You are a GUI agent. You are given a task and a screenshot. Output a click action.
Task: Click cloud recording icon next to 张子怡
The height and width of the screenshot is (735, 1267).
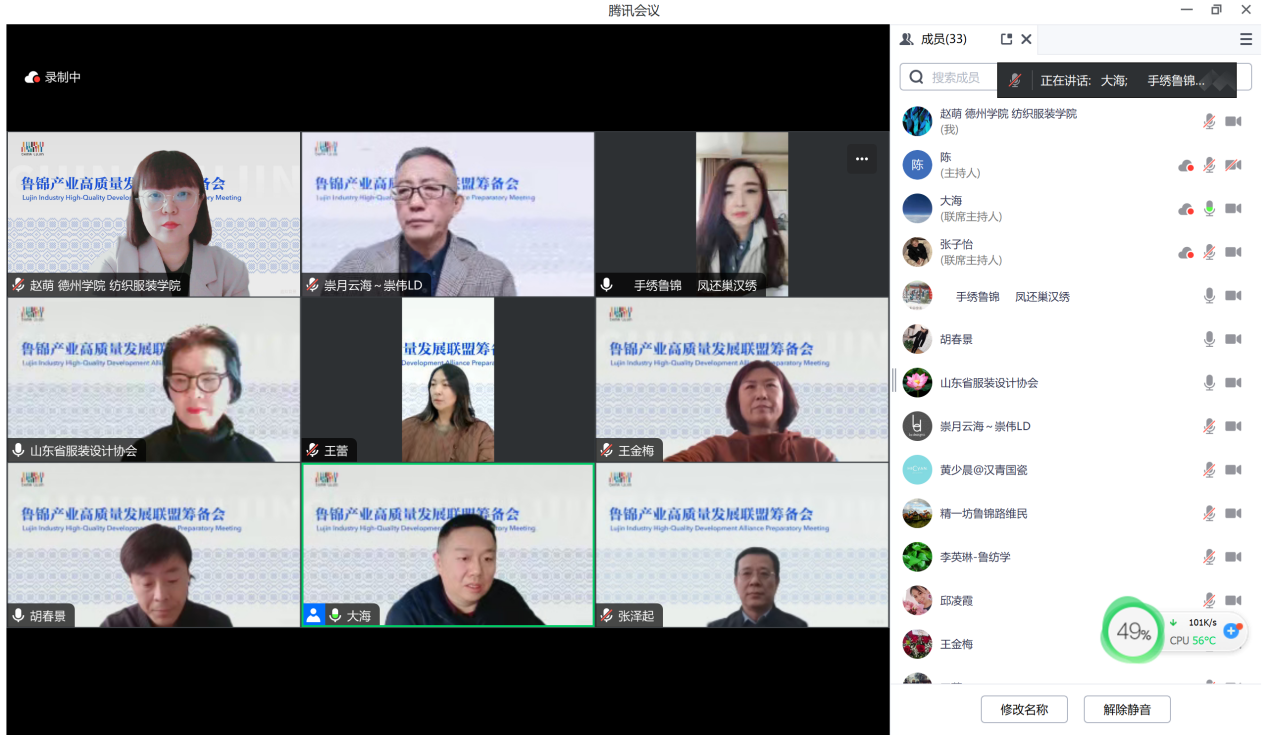pos(1186,252)
